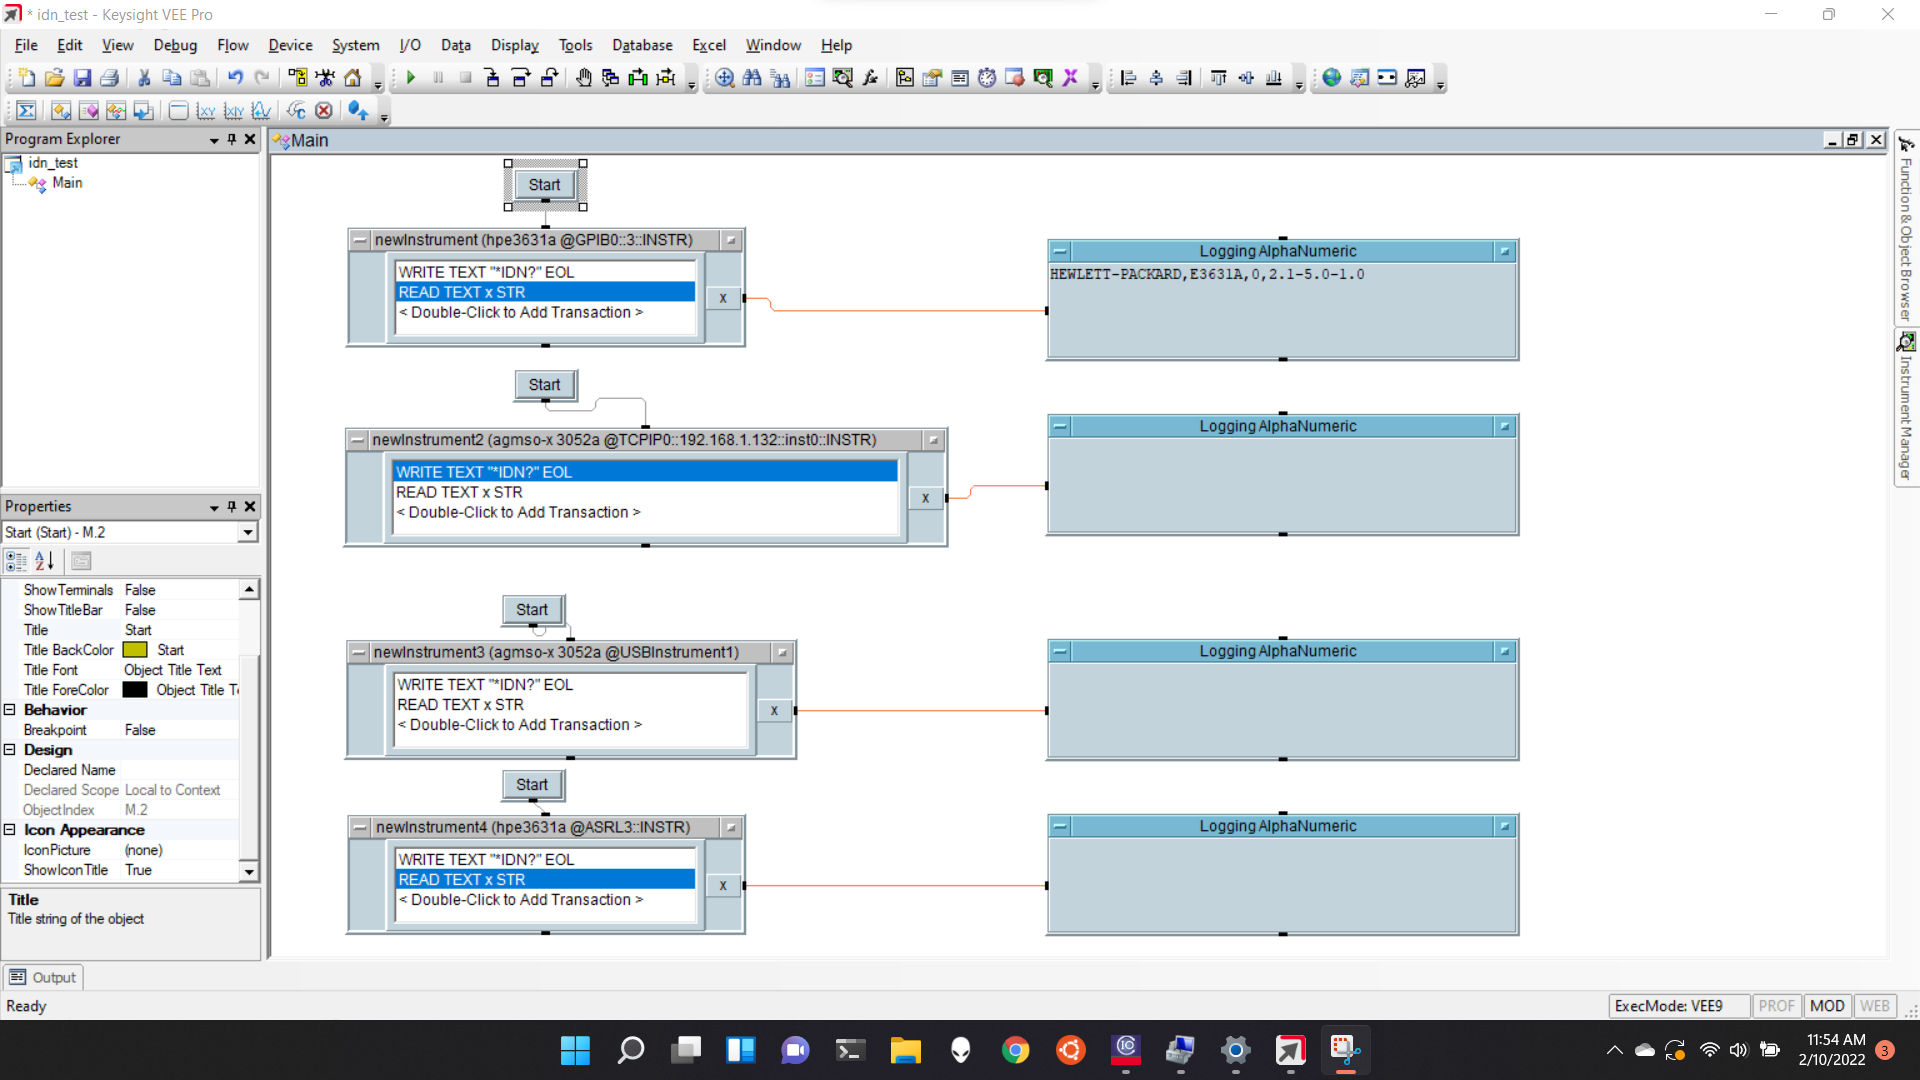Select Main in Program Explorer tree

[x=67, y=183]
